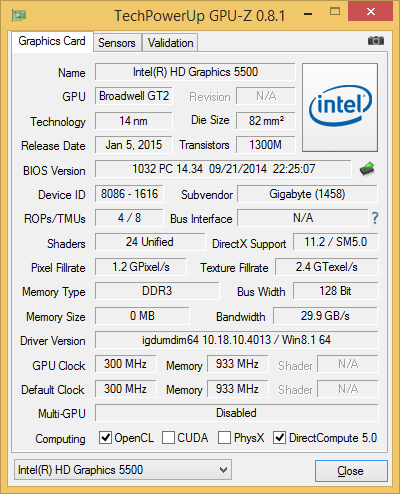This screenshot has height=494, width=400.
Task: Click the ROPs/TMUs value 4 / 8
Action: (129, 218)
